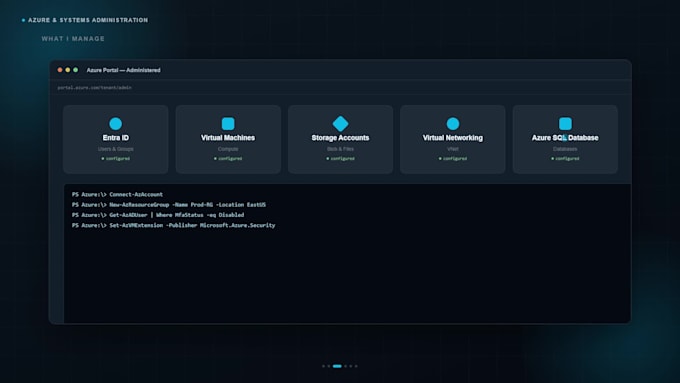
Task: Click the 'Azure Portal — Administered' window title
Action: click(124, 70)
